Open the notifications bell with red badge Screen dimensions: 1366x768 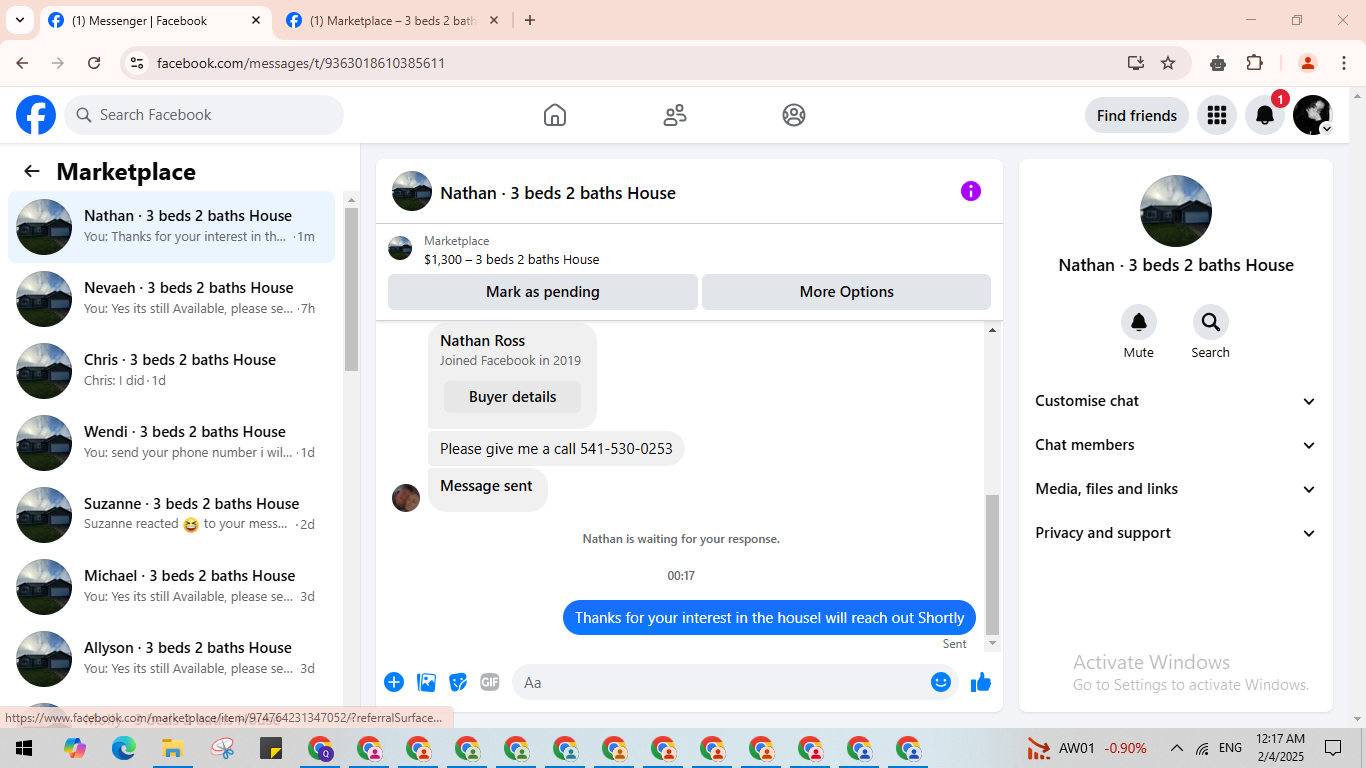point(1265,115)
